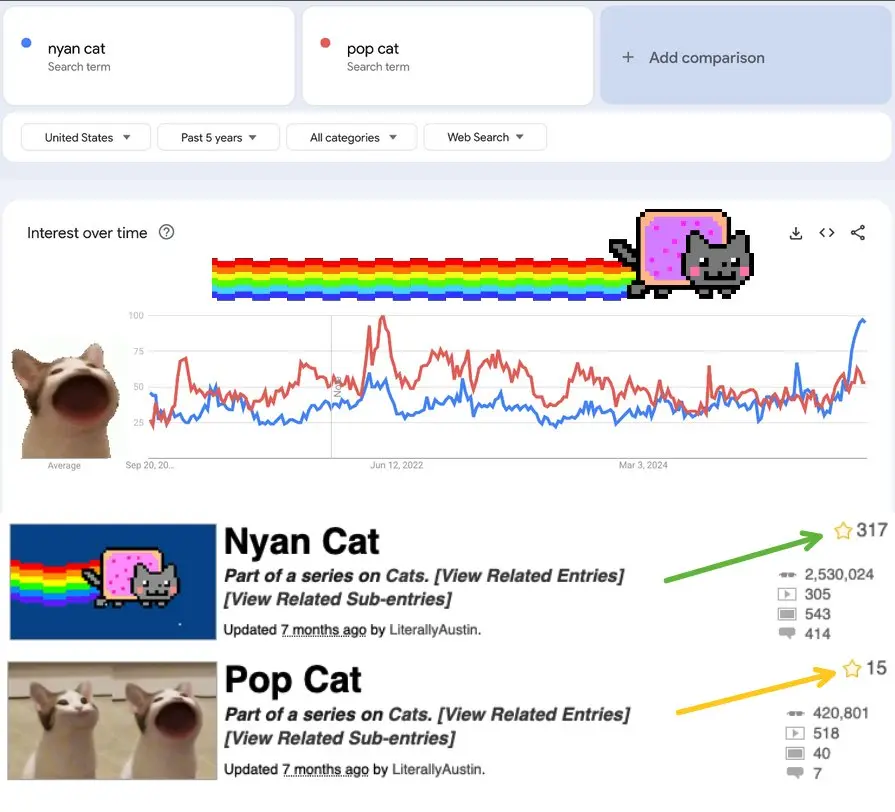Click 7 months ago in Pop Cat entry
This screenshot has width=895, height=812.
point(325,770)
